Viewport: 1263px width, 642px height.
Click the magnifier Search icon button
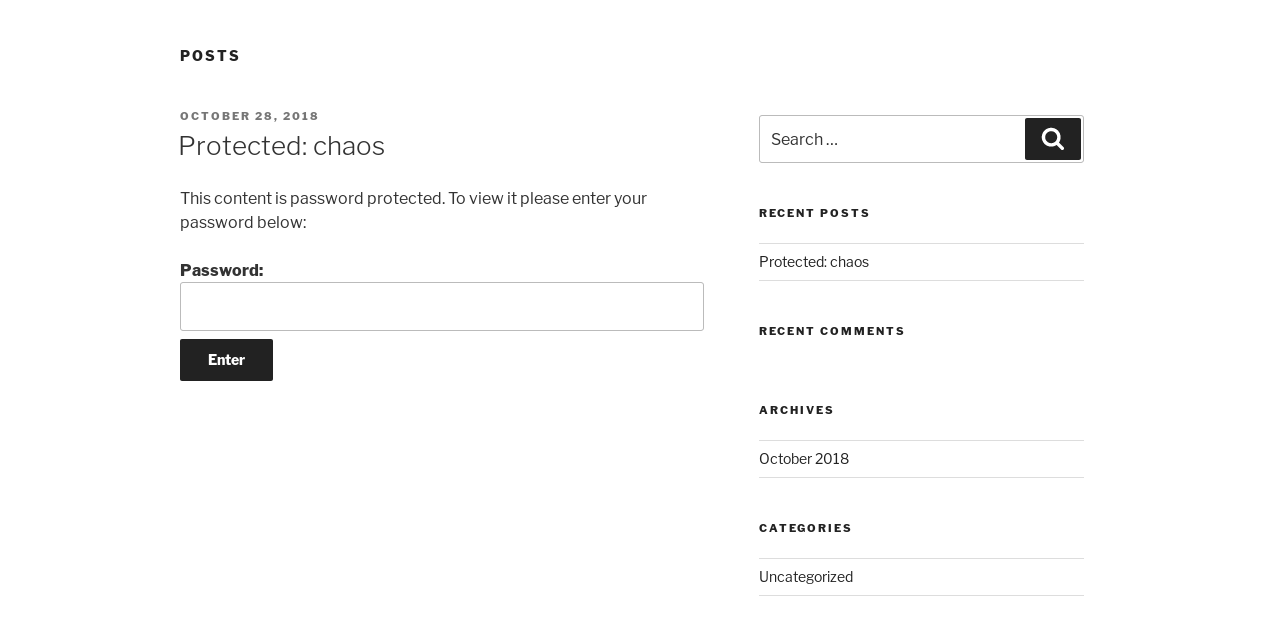1052,139
